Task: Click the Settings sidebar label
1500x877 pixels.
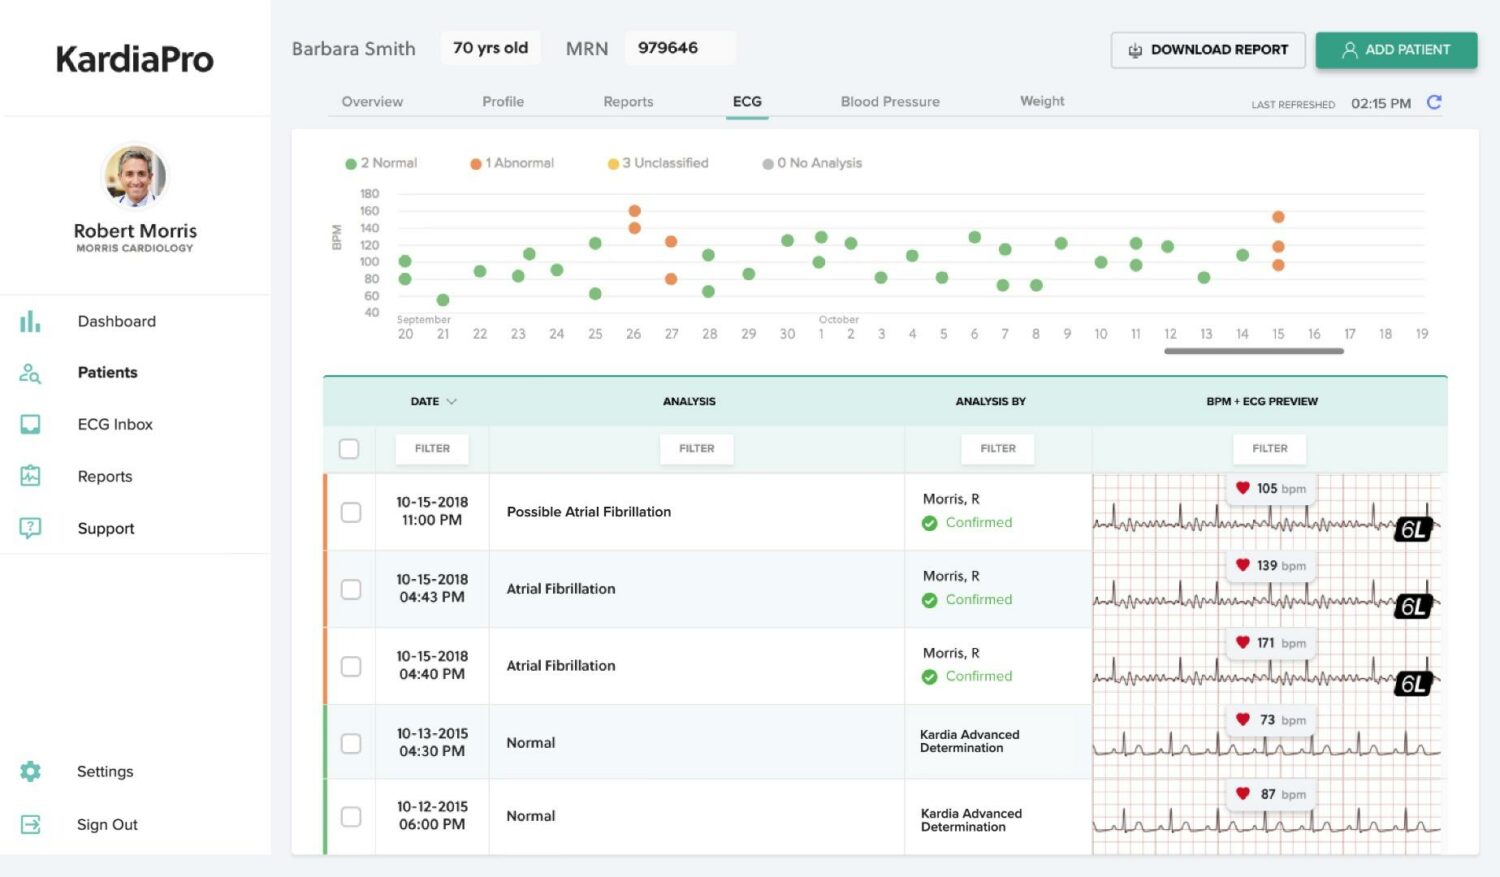Action: [105, 772]
